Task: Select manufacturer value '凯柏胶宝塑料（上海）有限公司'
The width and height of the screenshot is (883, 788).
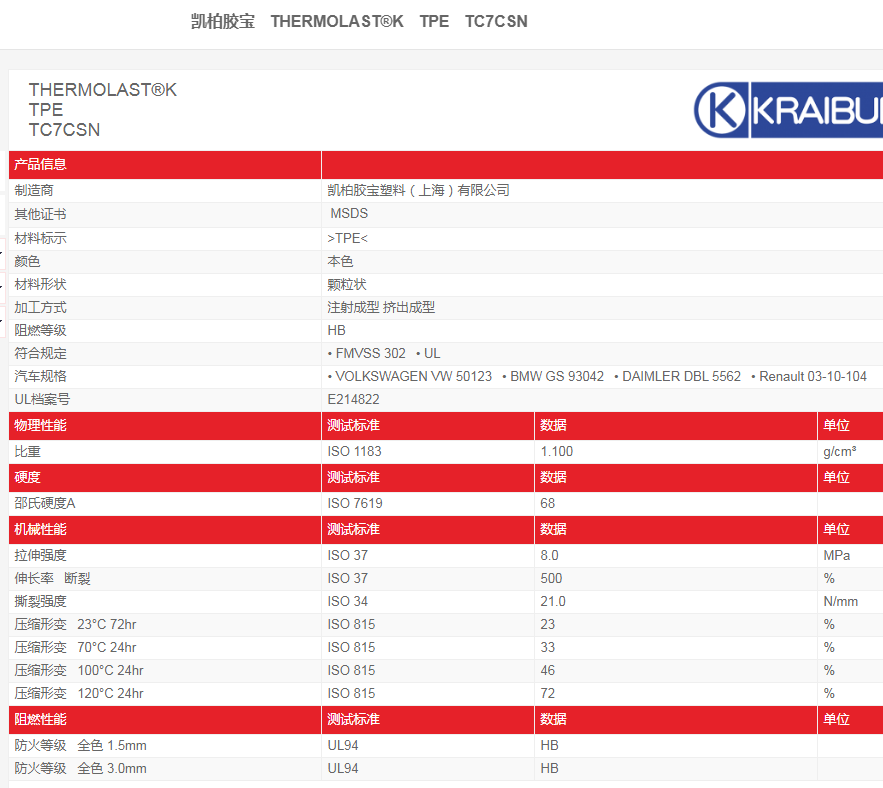Action: pos(418,190)
